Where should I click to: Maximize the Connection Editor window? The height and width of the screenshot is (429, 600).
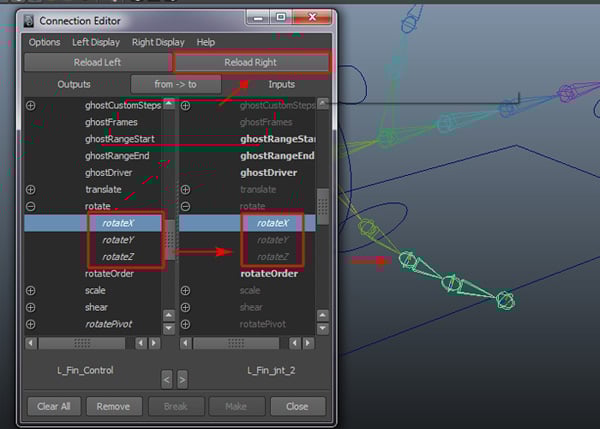(x=281, y=18)
